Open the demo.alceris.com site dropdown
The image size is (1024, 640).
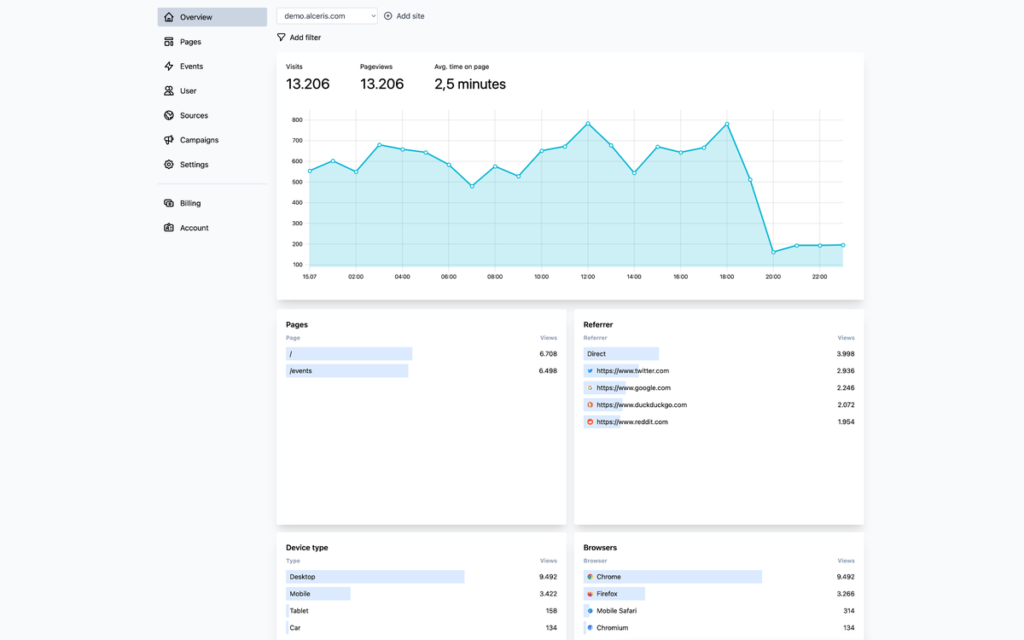(327, 16)
